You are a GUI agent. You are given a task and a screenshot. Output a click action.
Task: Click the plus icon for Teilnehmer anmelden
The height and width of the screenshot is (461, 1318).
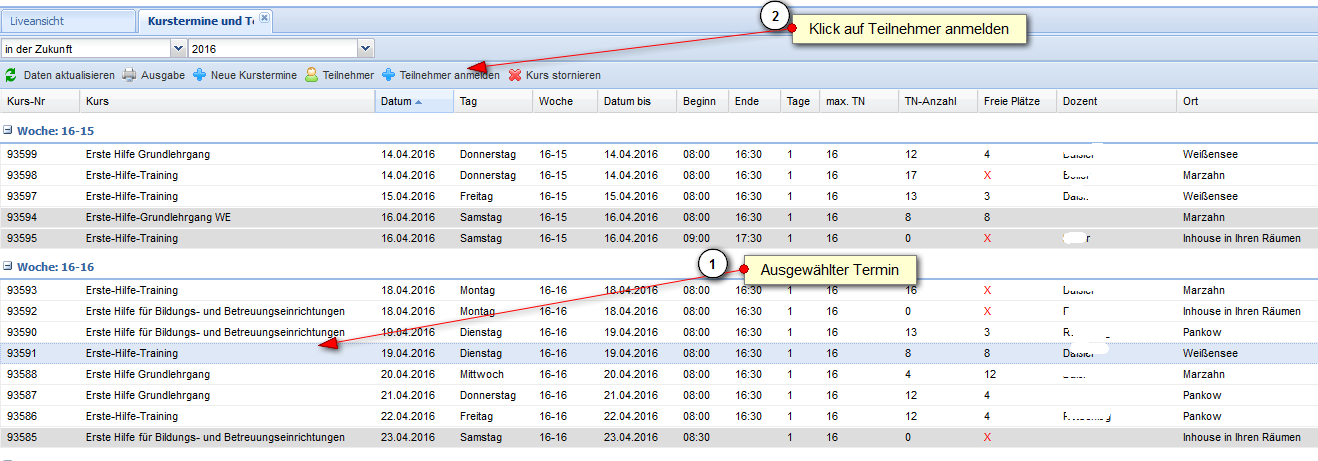pyautogui.click(x=388, y=75)
